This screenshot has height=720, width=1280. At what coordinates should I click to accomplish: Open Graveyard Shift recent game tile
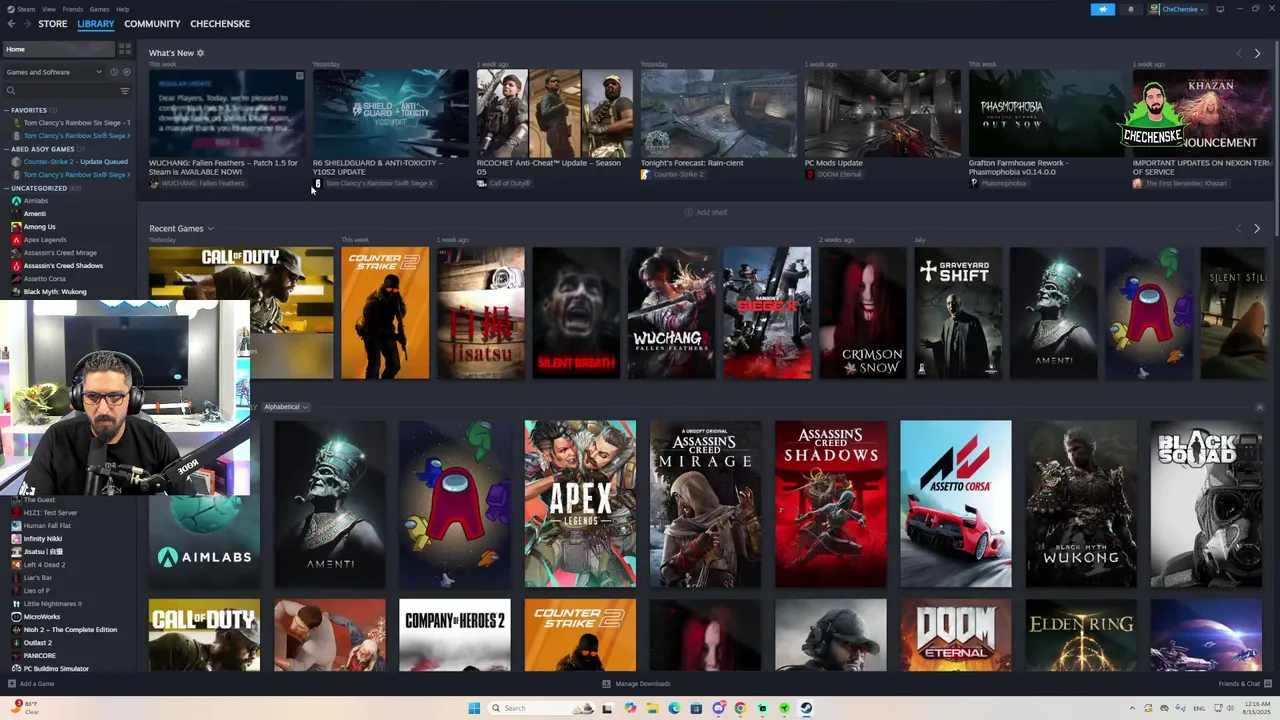point(958,313)
